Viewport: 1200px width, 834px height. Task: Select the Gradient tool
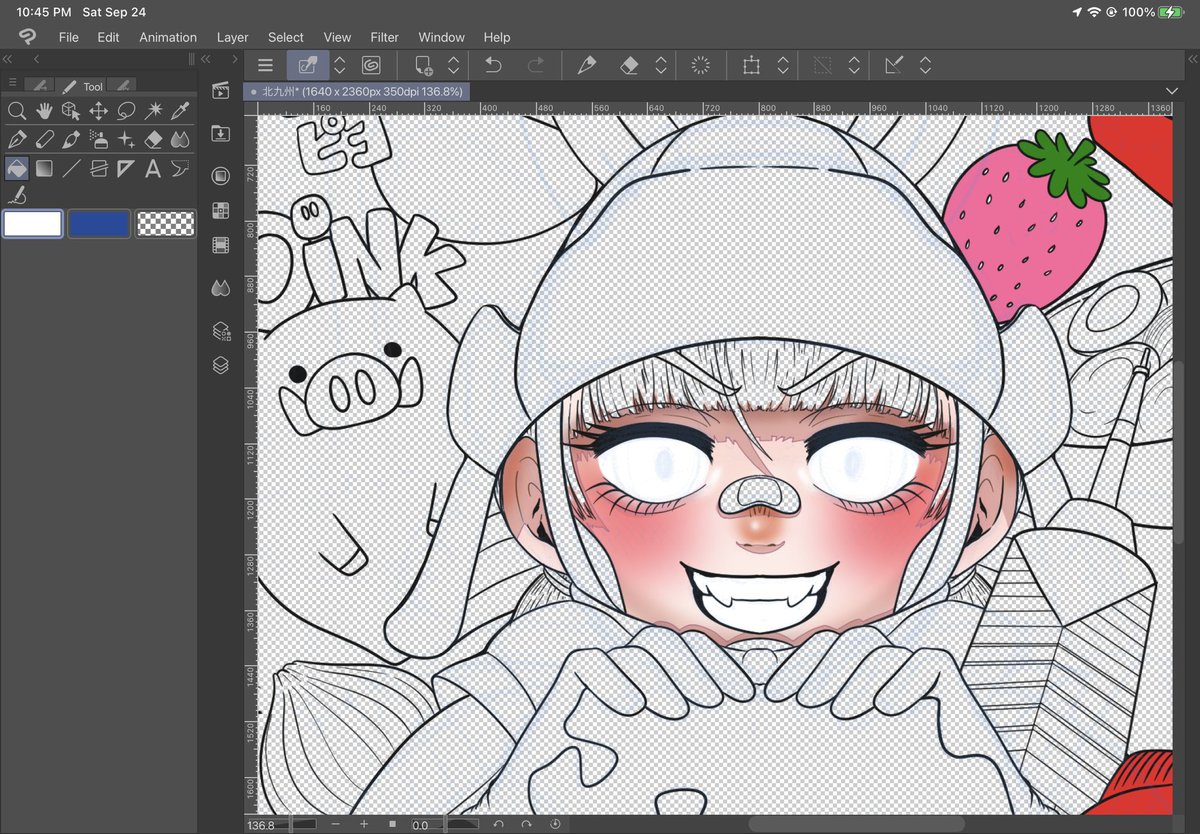tap(44, 168)
